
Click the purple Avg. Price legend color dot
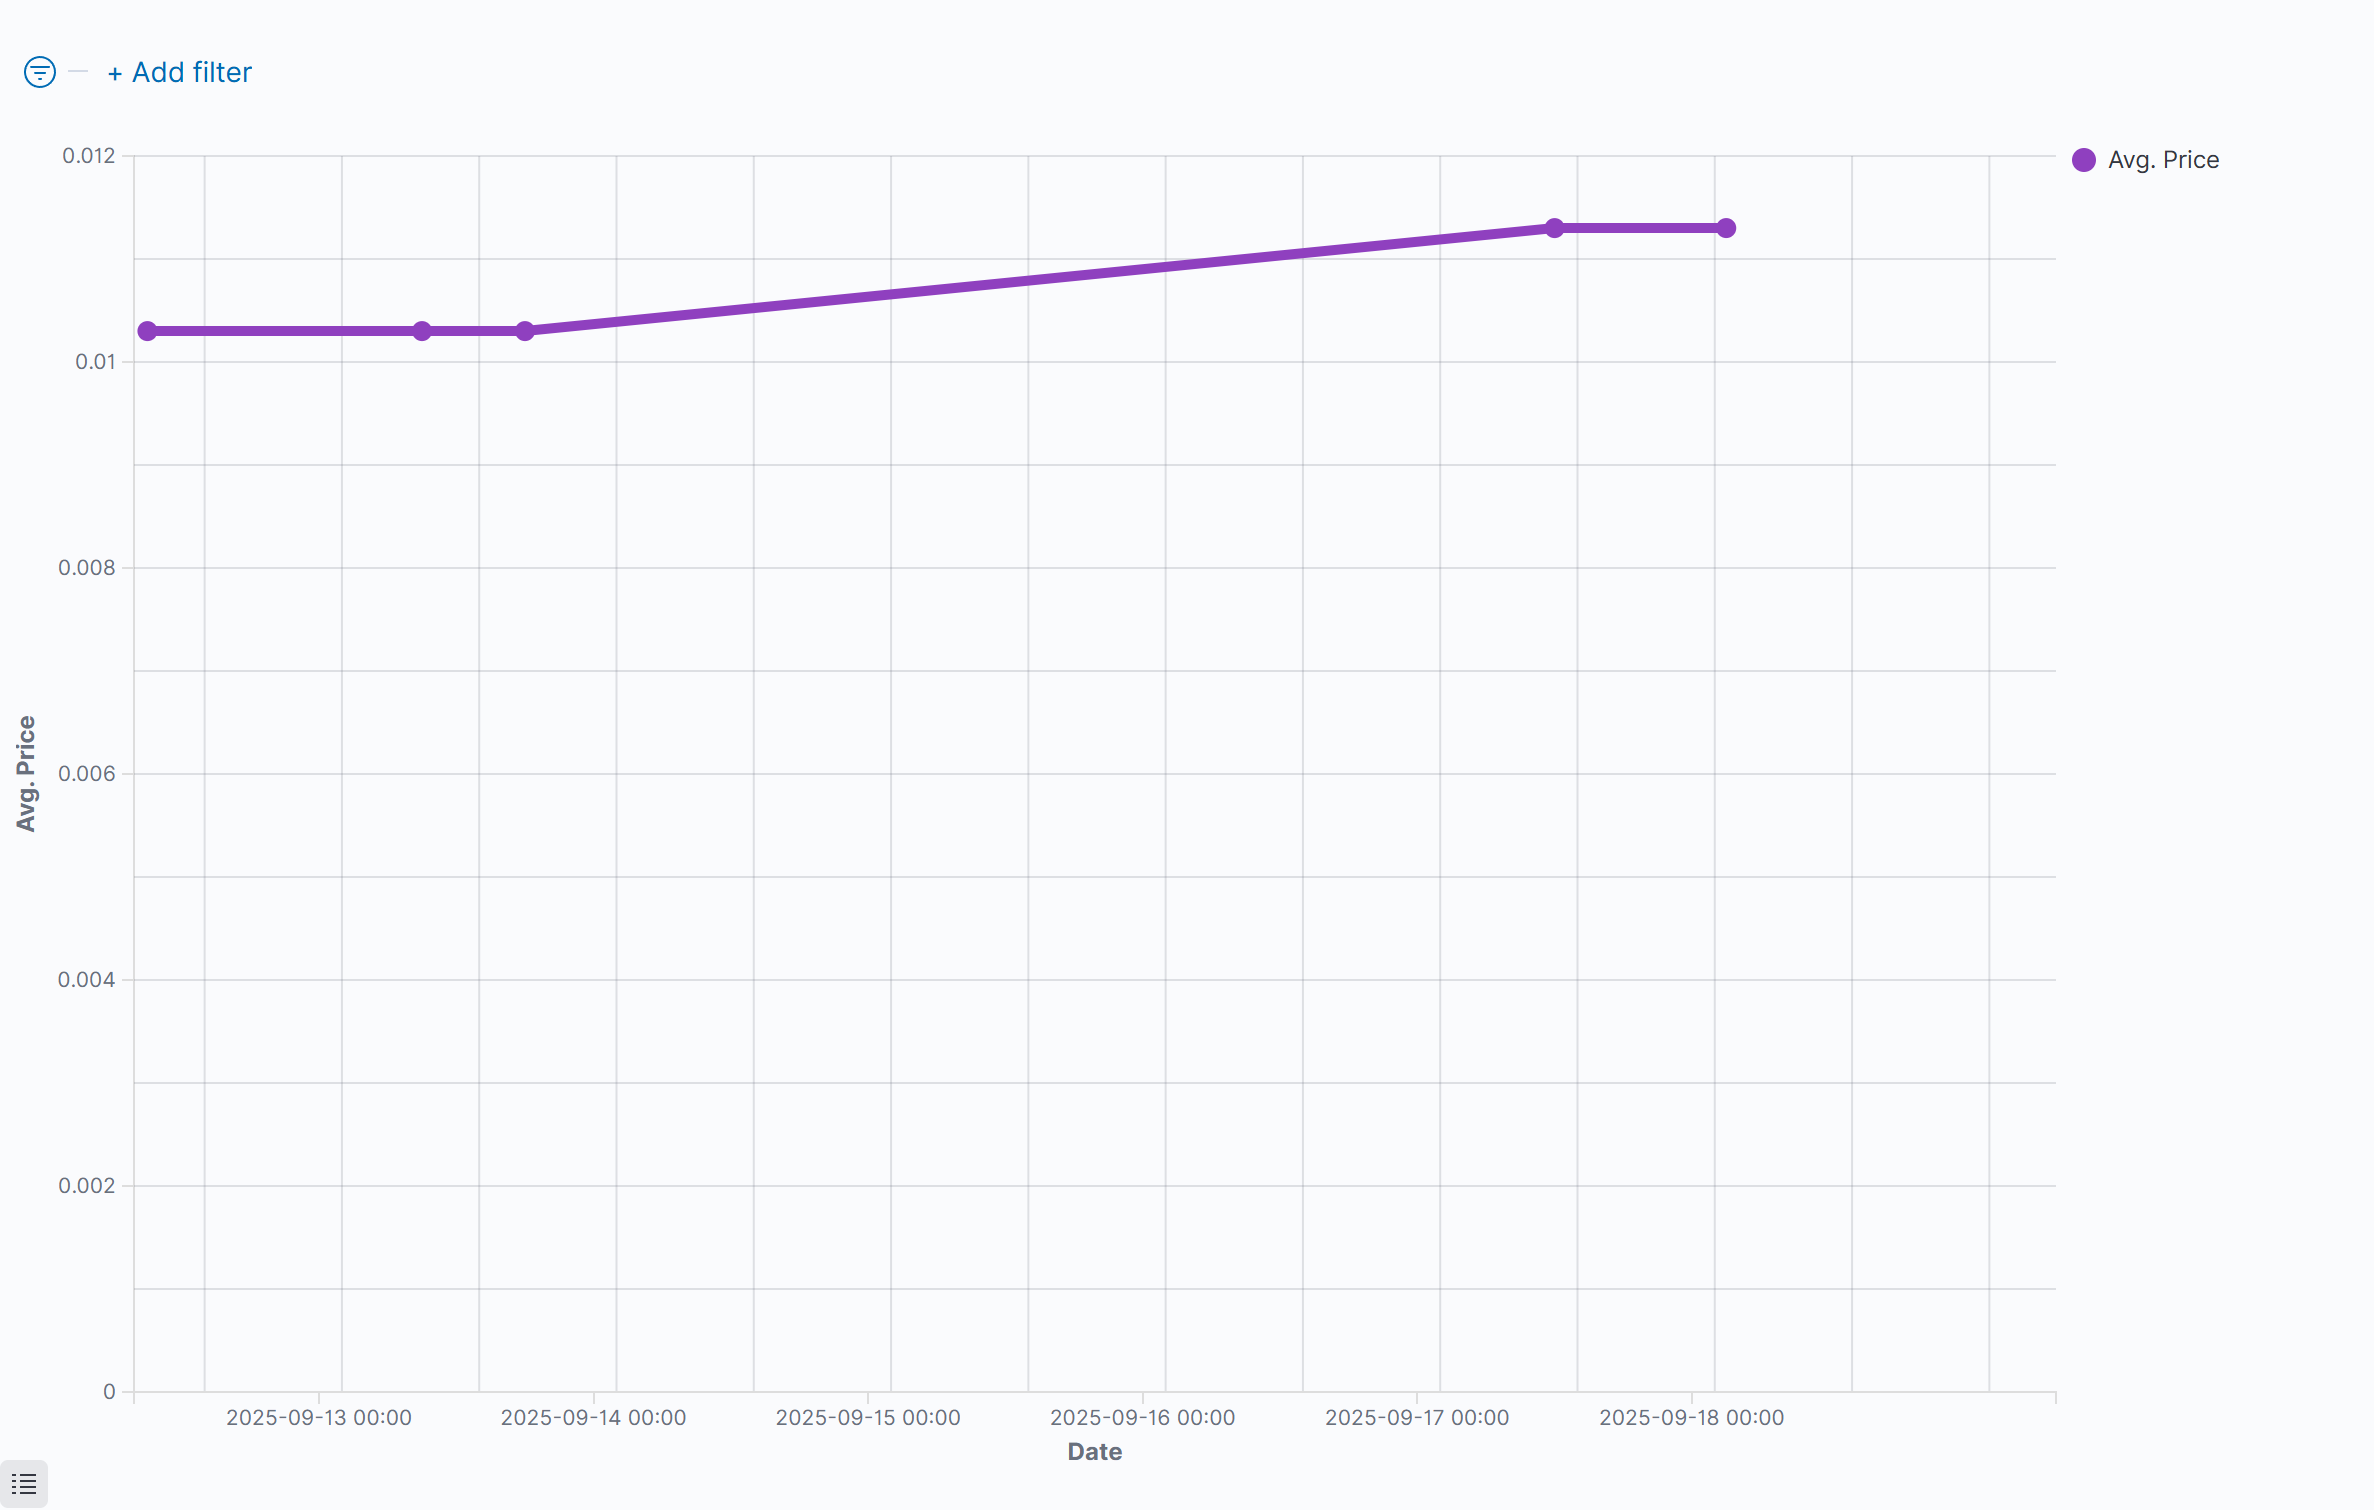2084,160
